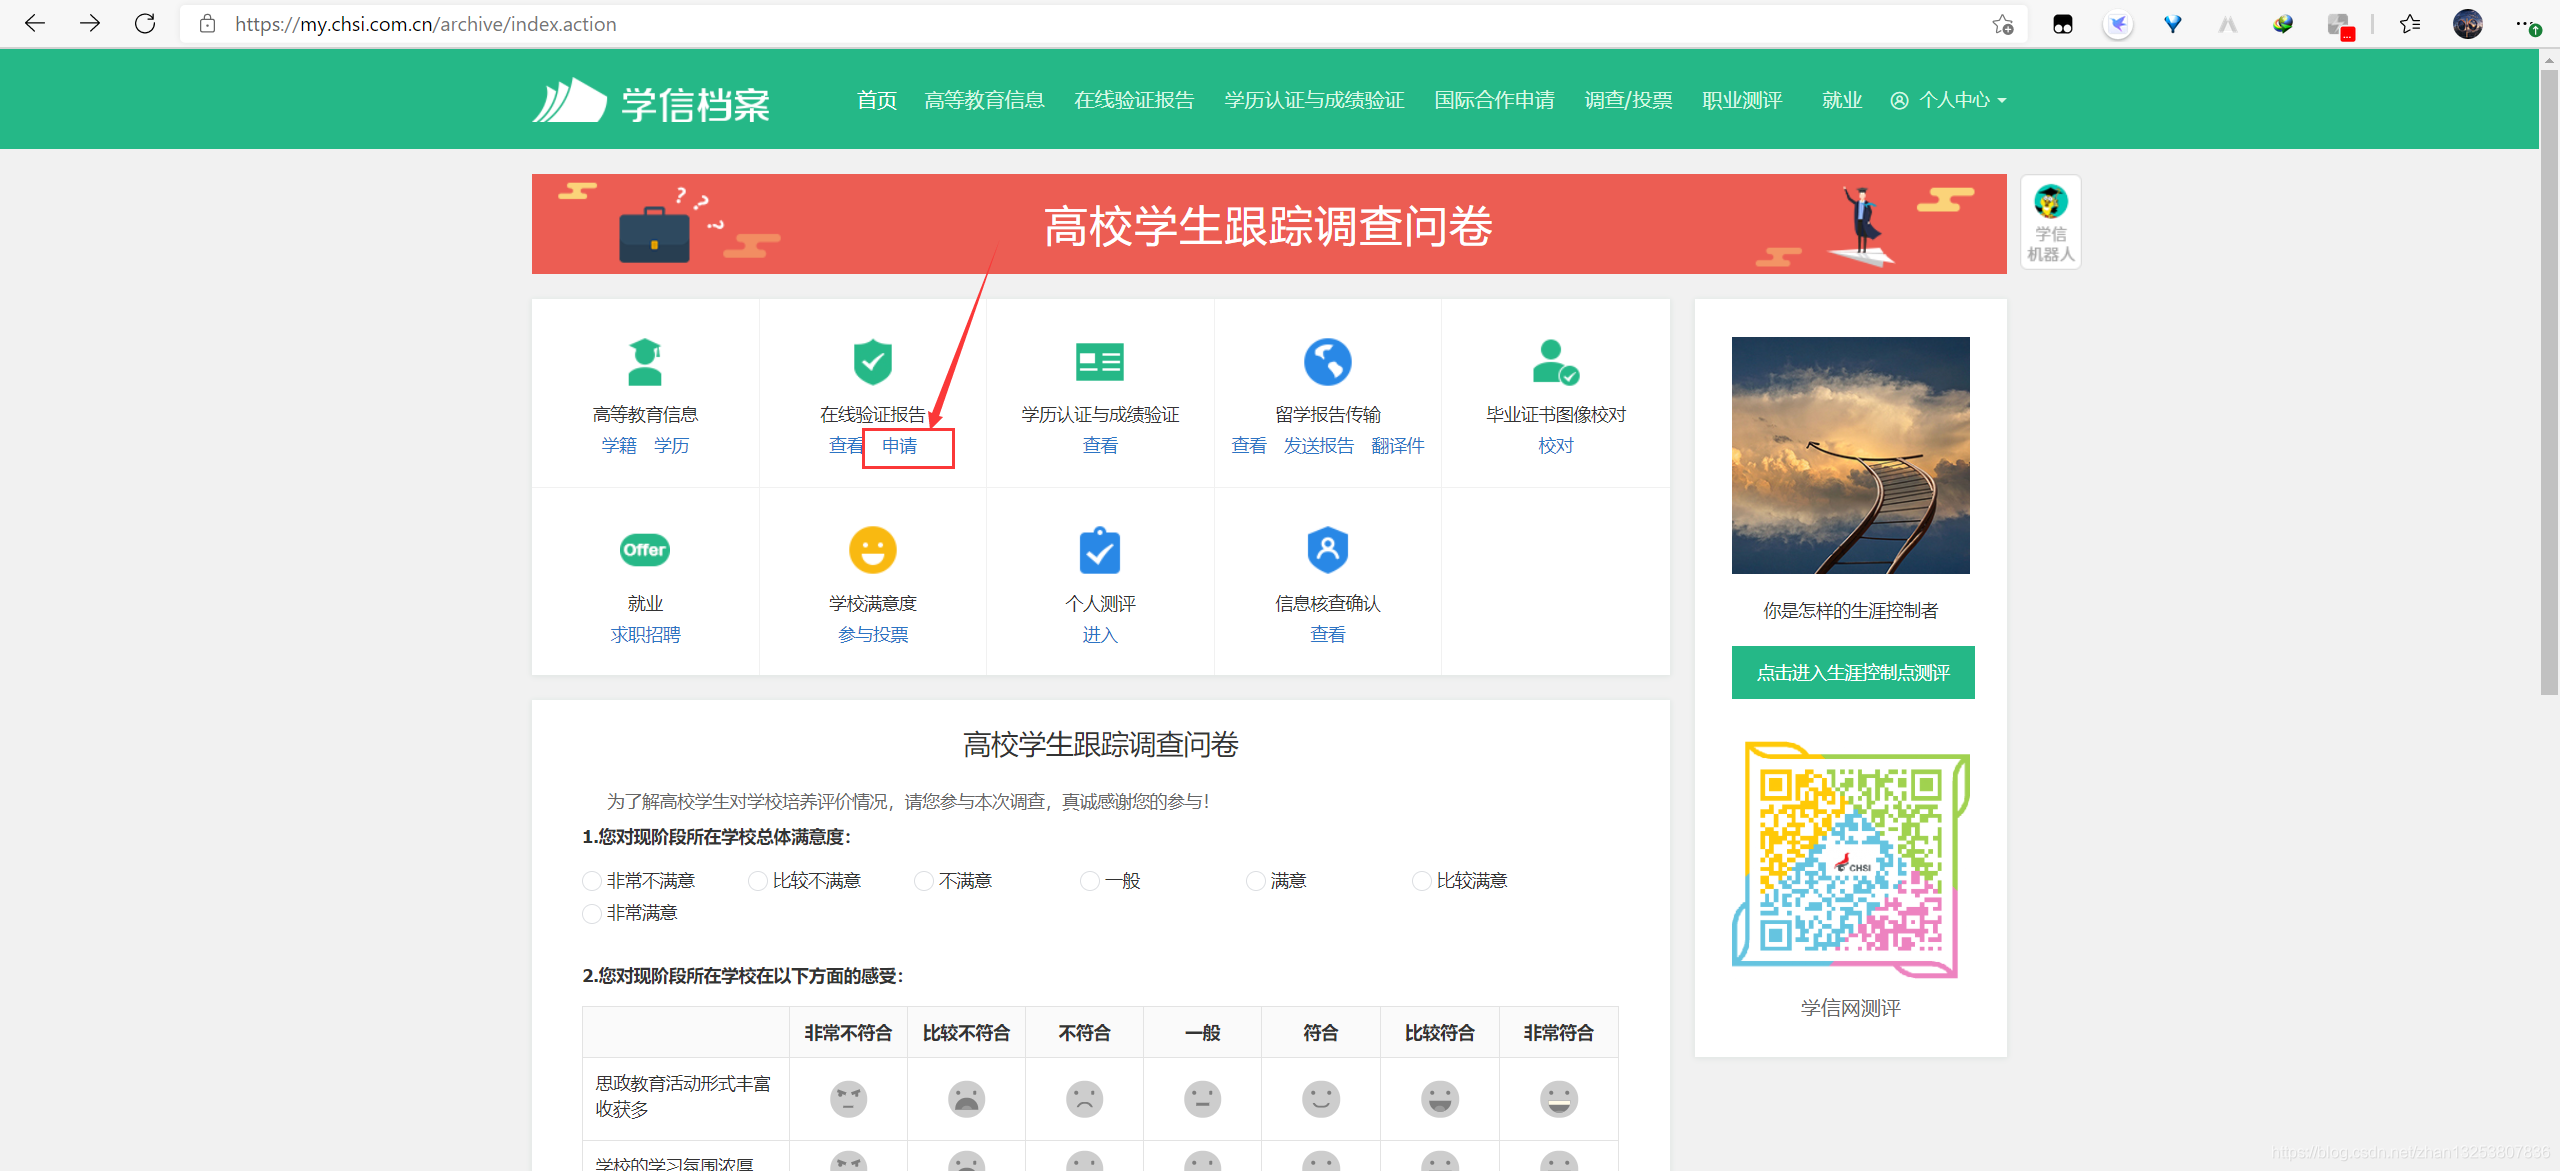This screenshot has width=2560, height=1171.
Task: Click the Offer icon for 就业
Action: (x=644, y=549)
